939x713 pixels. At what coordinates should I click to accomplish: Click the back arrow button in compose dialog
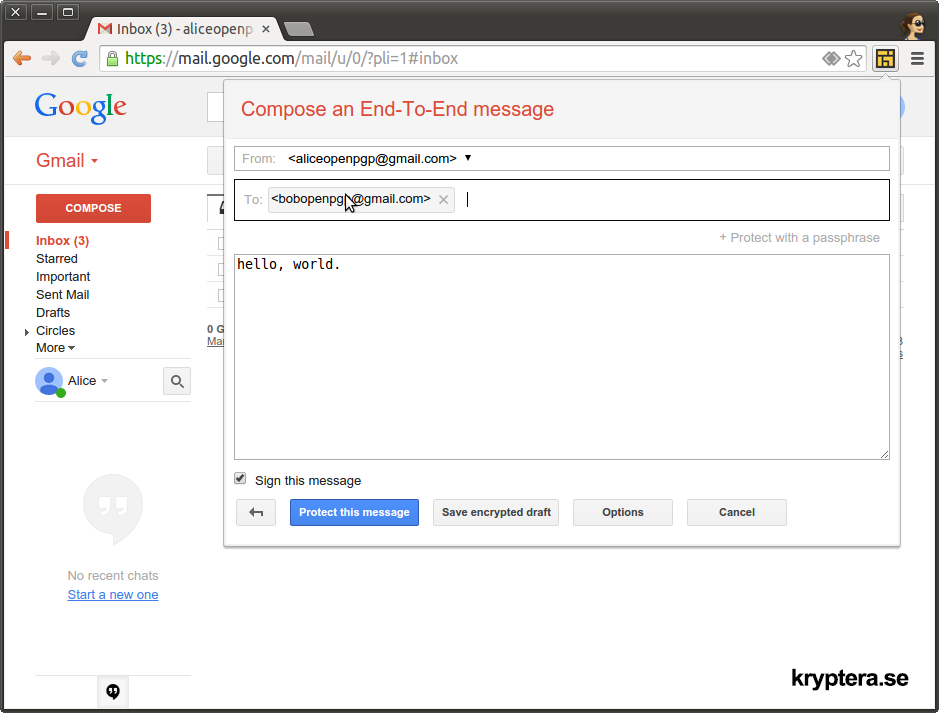pos(256,512)
